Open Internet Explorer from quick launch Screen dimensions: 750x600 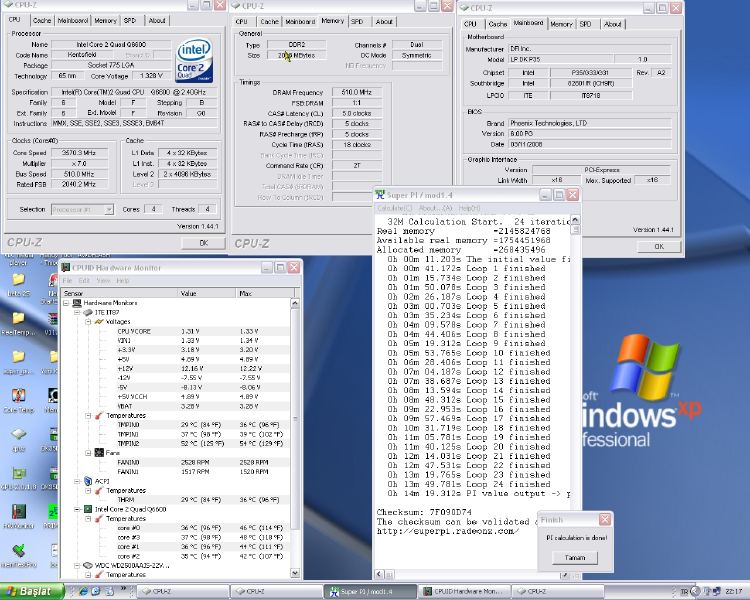(x=83, y=591)
